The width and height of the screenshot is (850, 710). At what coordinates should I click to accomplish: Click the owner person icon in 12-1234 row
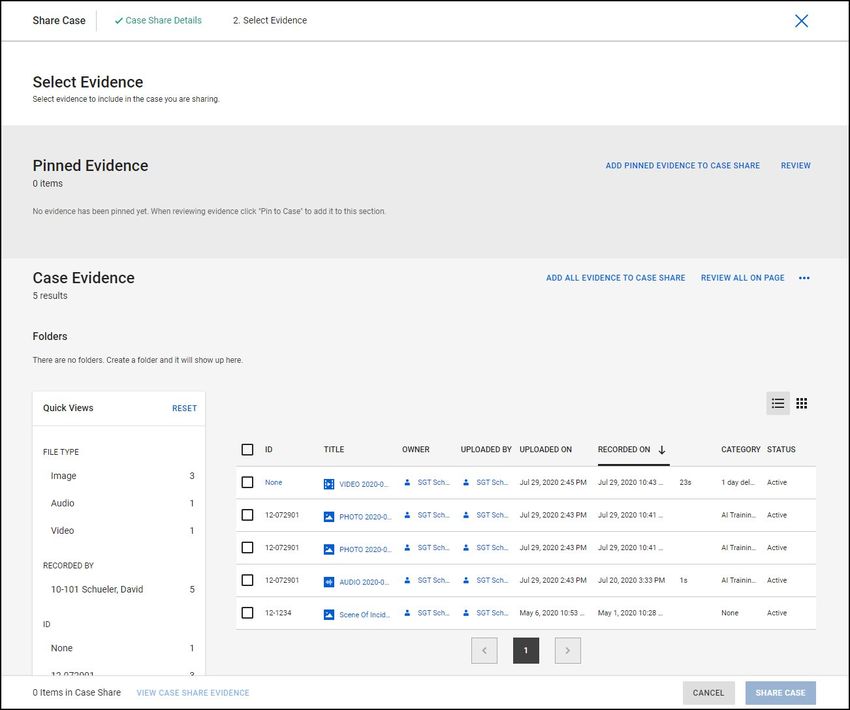coord(407,612)
